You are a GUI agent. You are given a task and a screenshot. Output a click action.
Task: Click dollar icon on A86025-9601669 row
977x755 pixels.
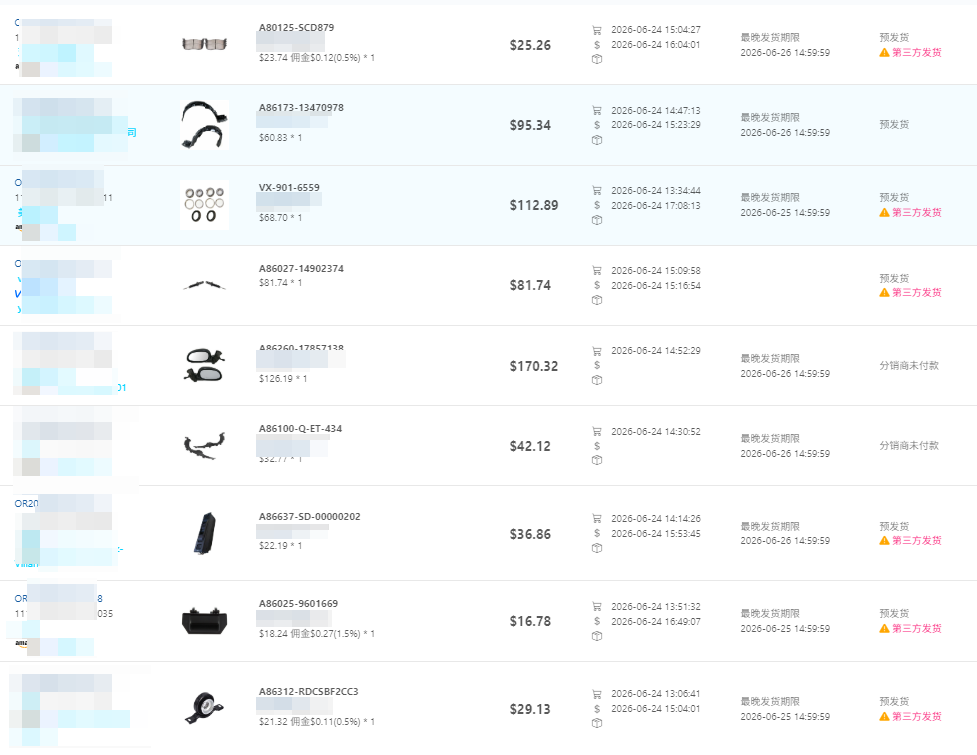coord(597,621)
